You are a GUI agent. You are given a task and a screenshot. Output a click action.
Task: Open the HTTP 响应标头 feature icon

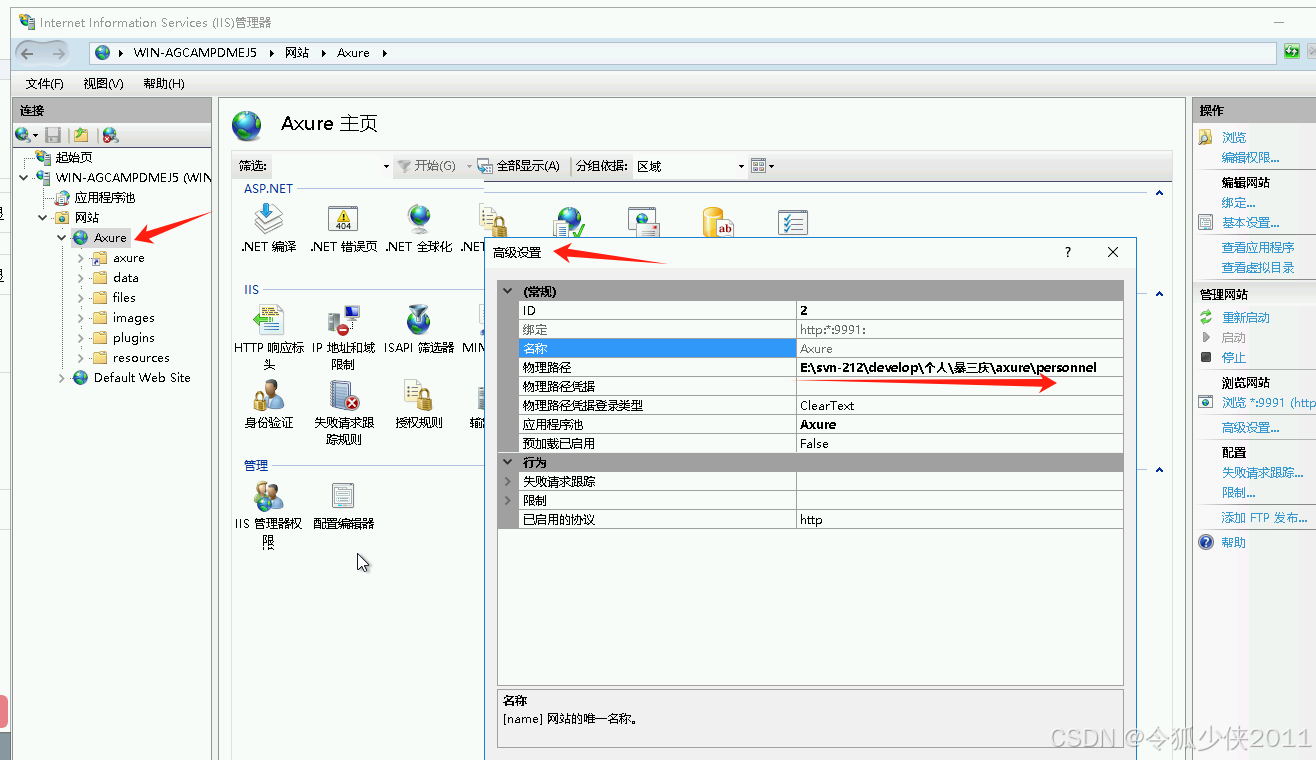tap(268, 321)
